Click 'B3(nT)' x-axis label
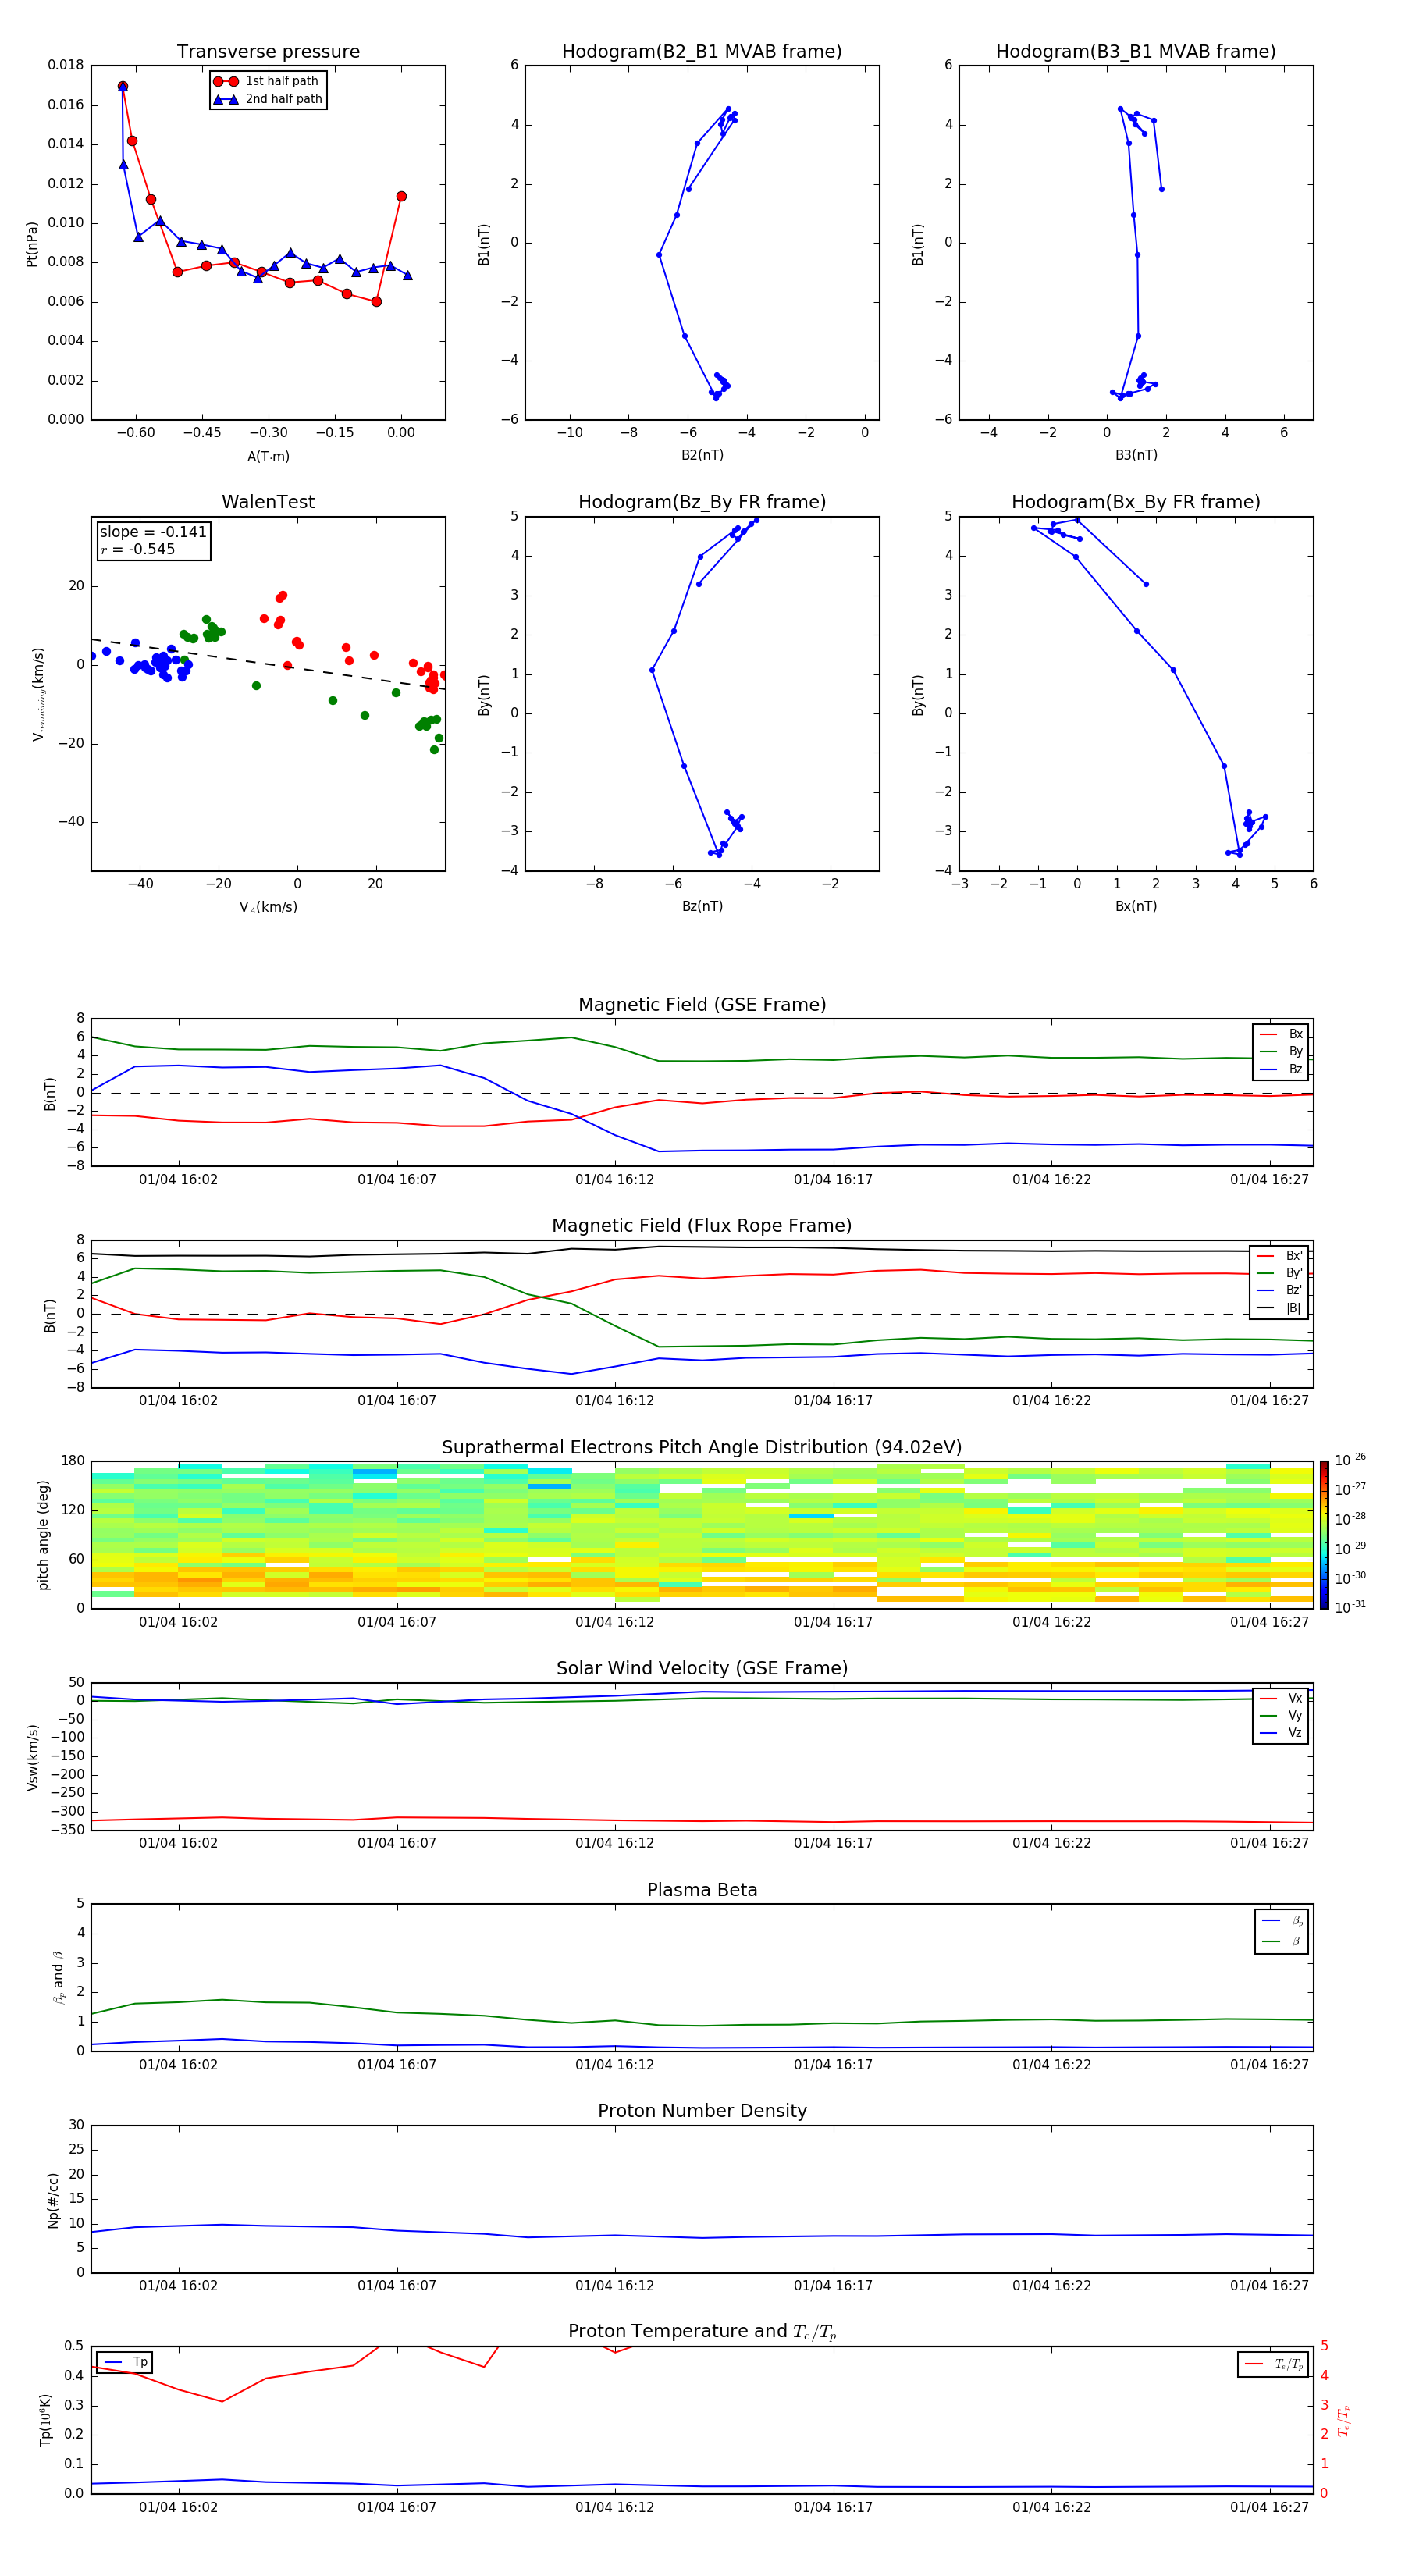The width and height of the screenshot is (1405, 2576). 1136,455
